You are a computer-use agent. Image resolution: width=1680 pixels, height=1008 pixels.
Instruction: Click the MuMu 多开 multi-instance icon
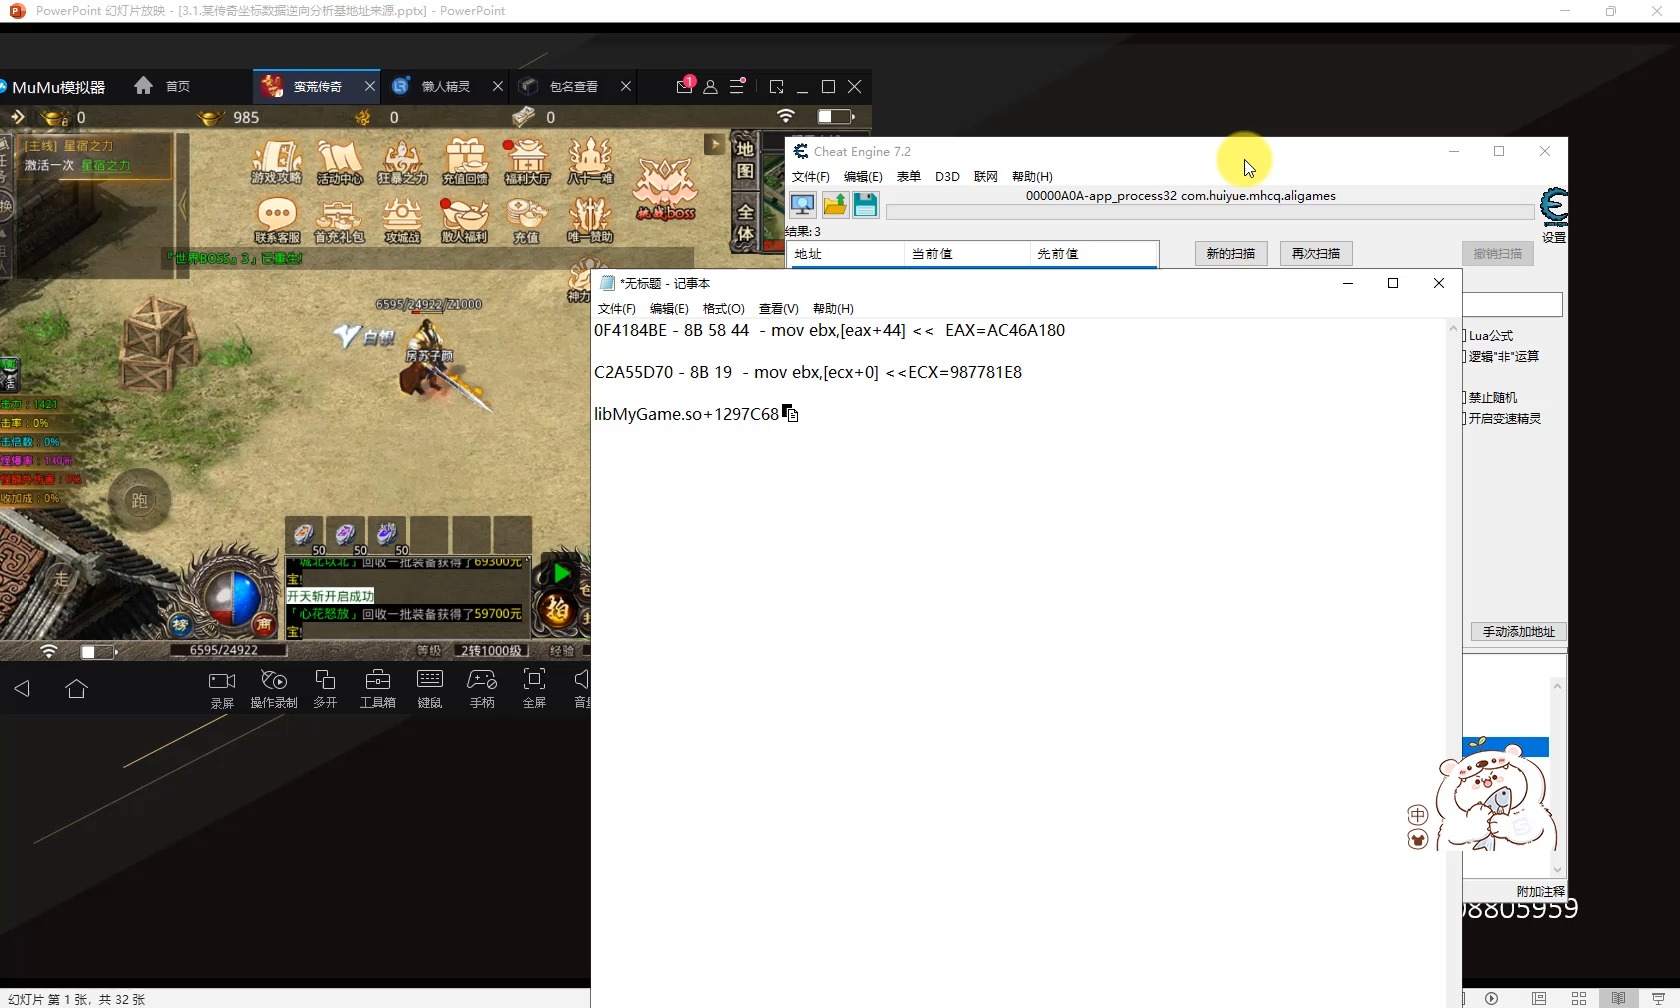(325, 689)
